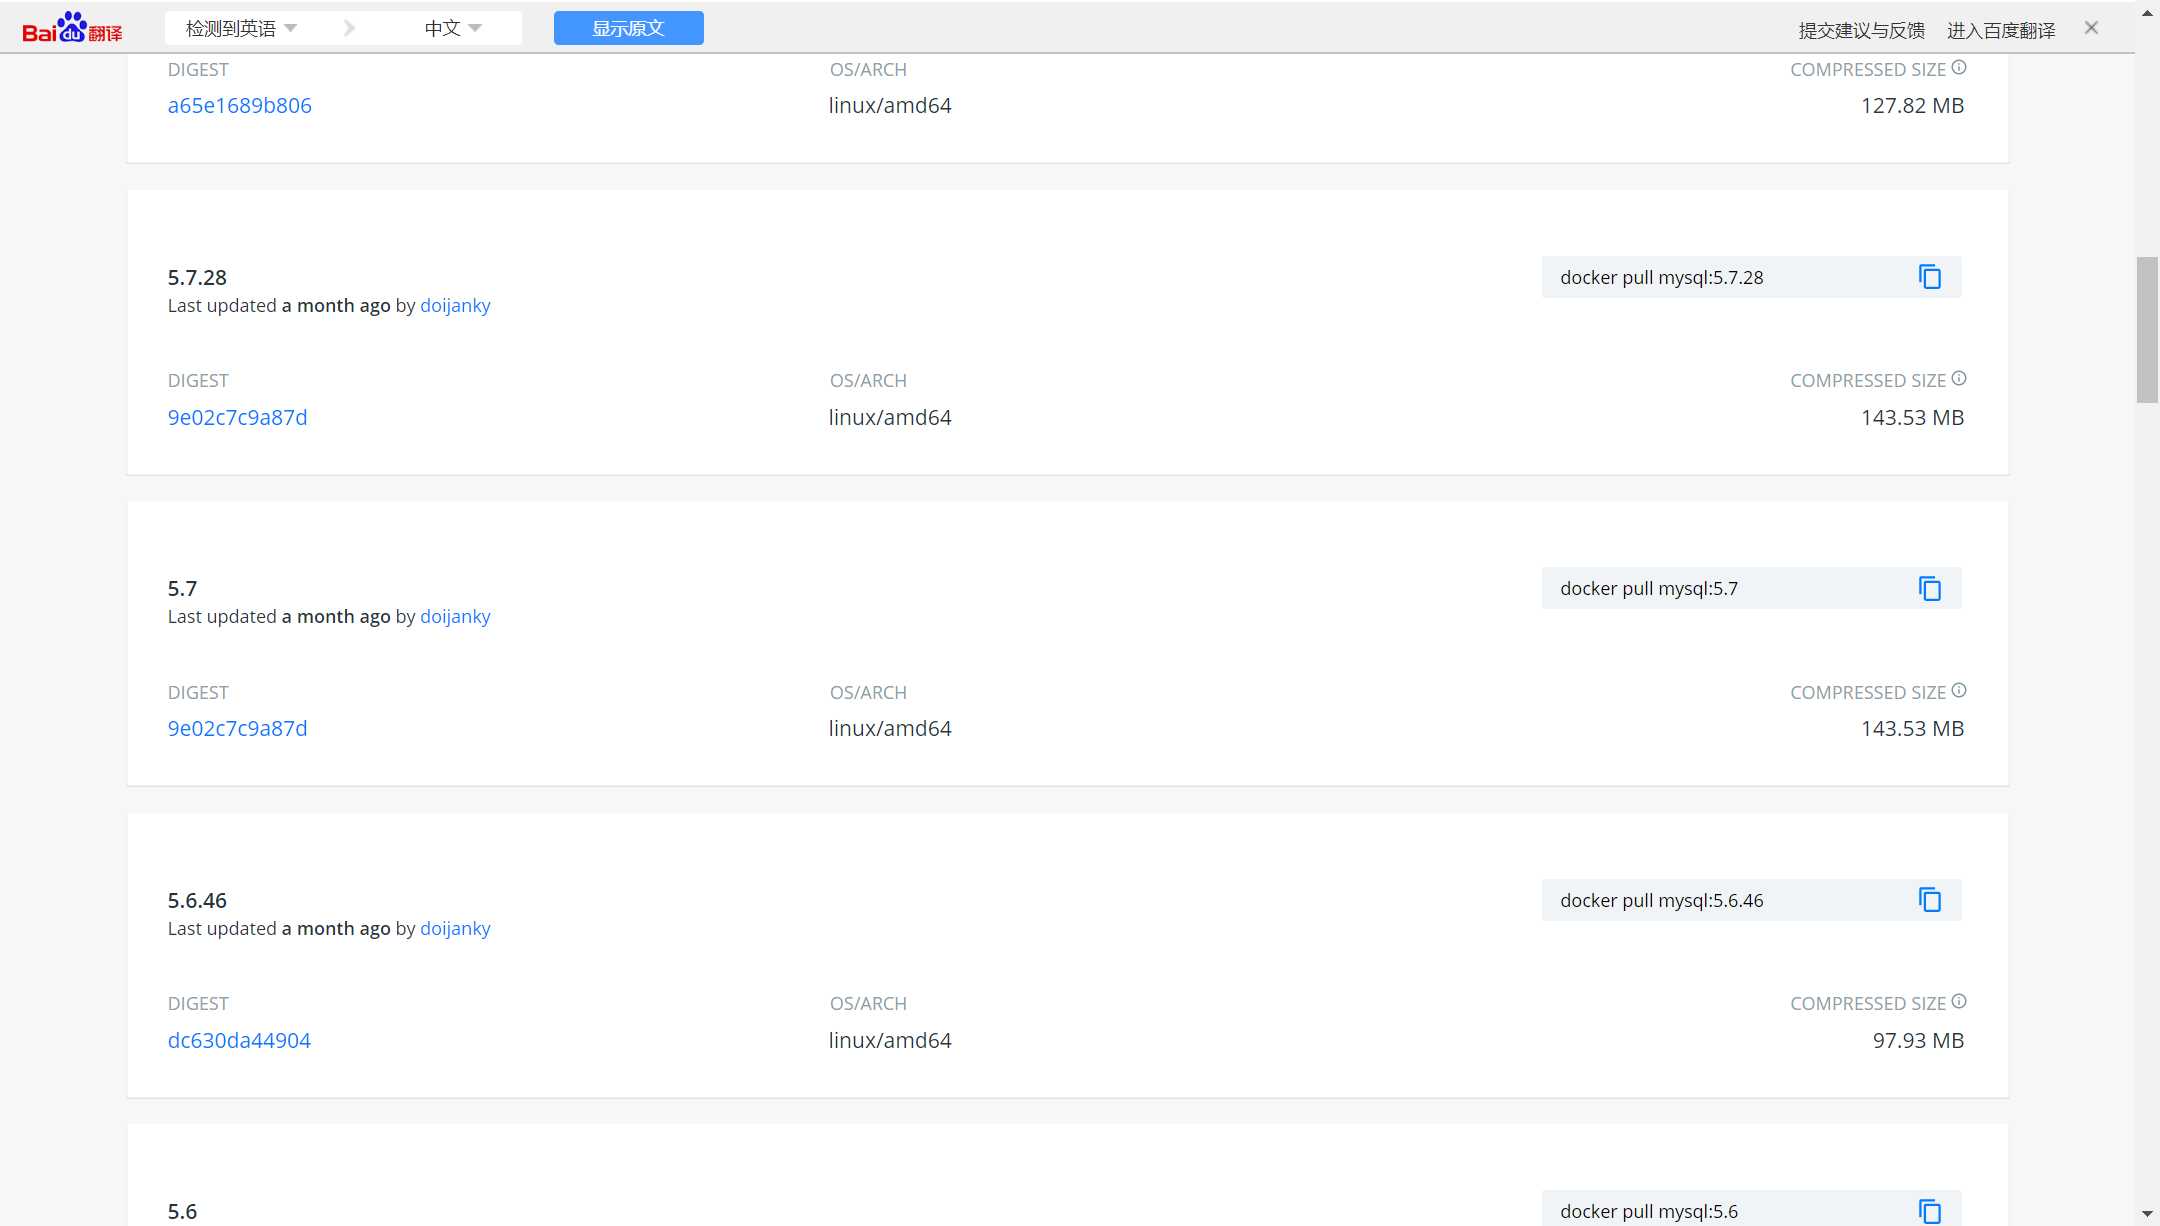Open digest dc630da44904
This screenshot has height=1226, width=2160.
[239, 1041]
